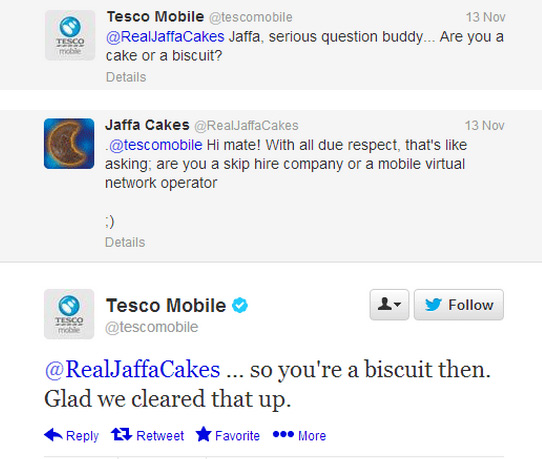542x459 pixels.
Task: Click the Jaffa Cakes display name
Action: tap(147, 125)
